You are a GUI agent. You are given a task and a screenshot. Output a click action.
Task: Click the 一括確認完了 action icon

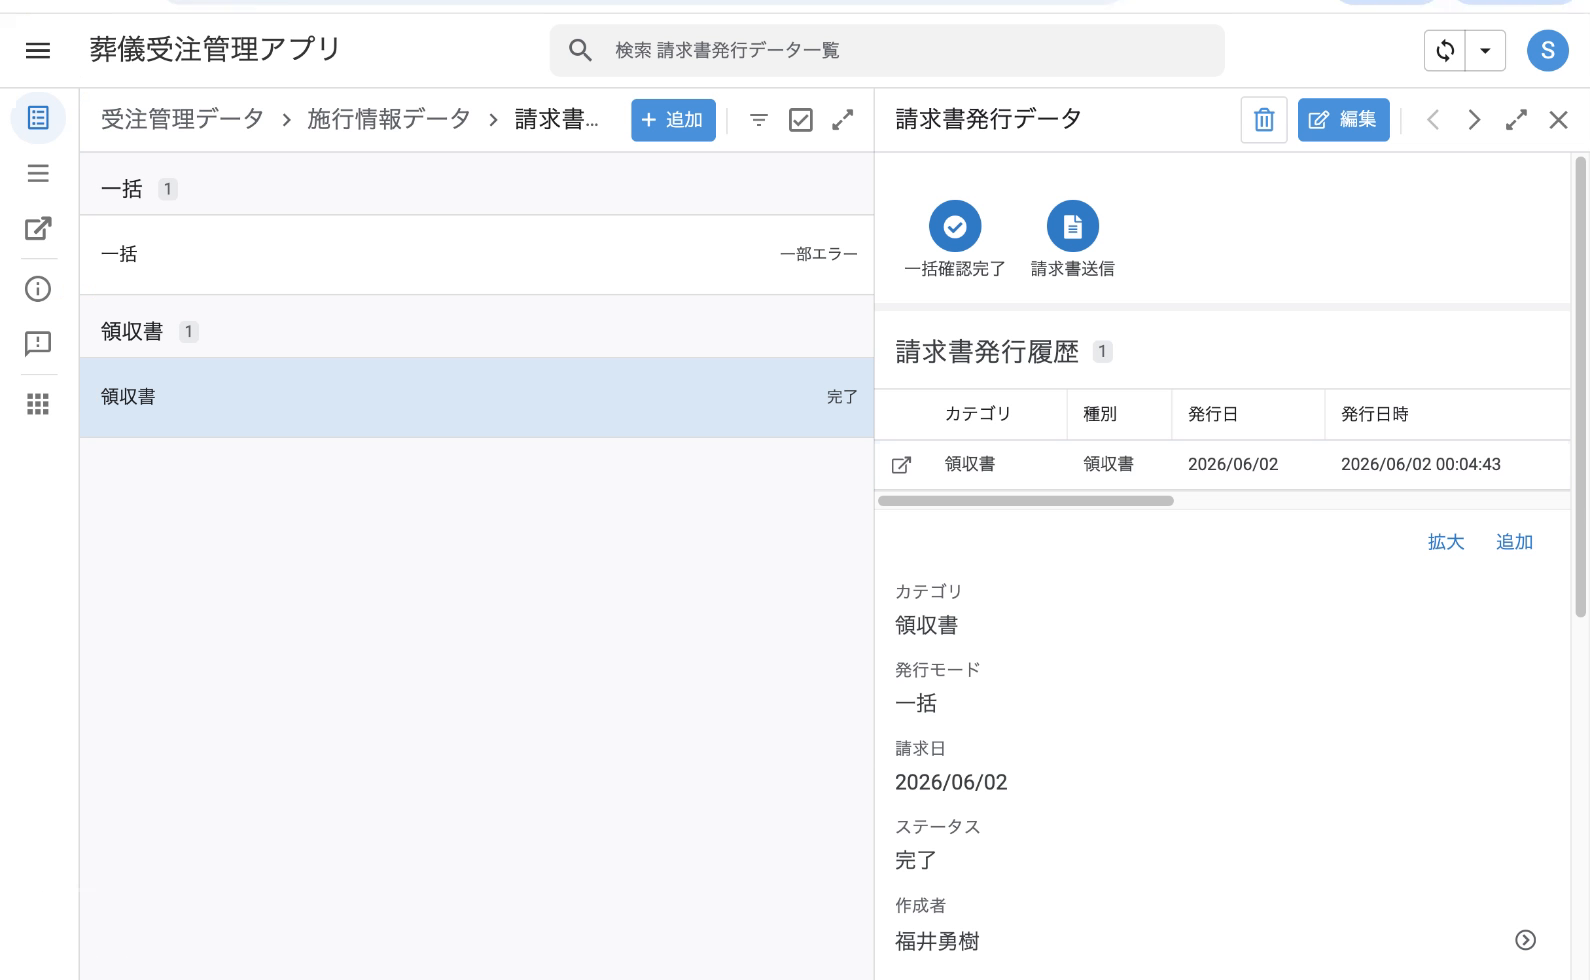click(955, 227)
